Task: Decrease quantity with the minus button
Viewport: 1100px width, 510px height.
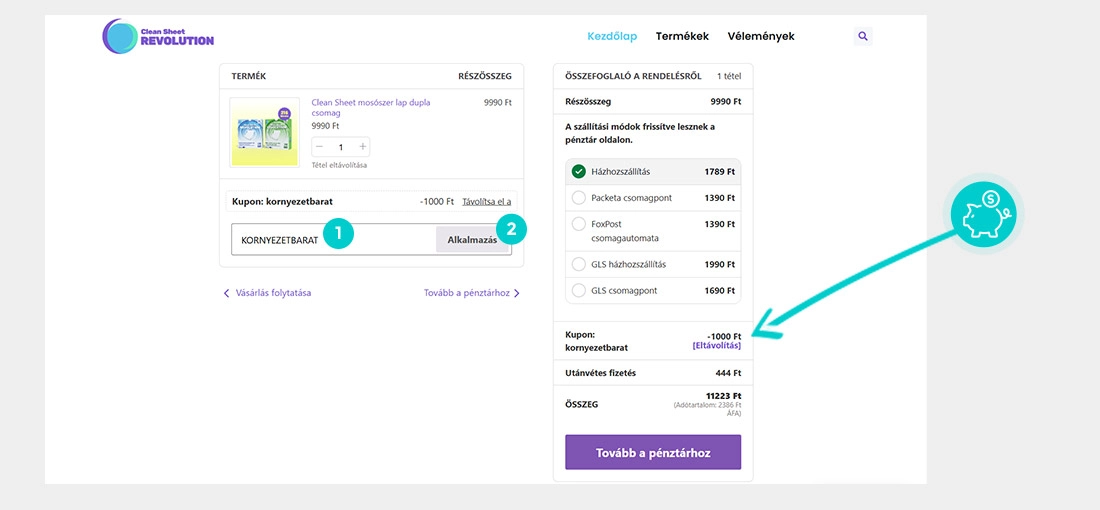Action: pyautogui.click(x=320, y=147)
